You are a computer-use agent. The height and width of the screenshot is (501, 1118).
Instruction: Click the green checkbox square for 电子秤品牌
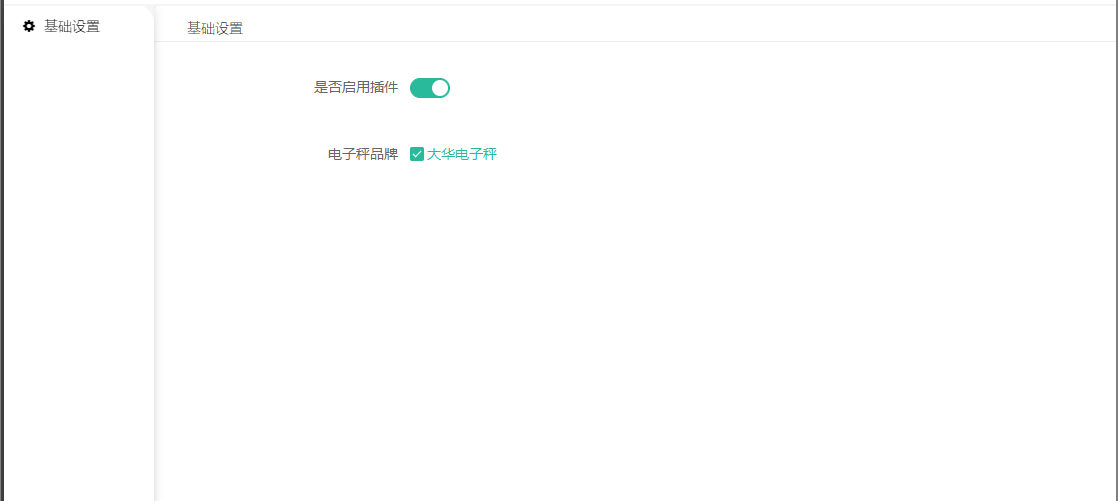[417, 154]
